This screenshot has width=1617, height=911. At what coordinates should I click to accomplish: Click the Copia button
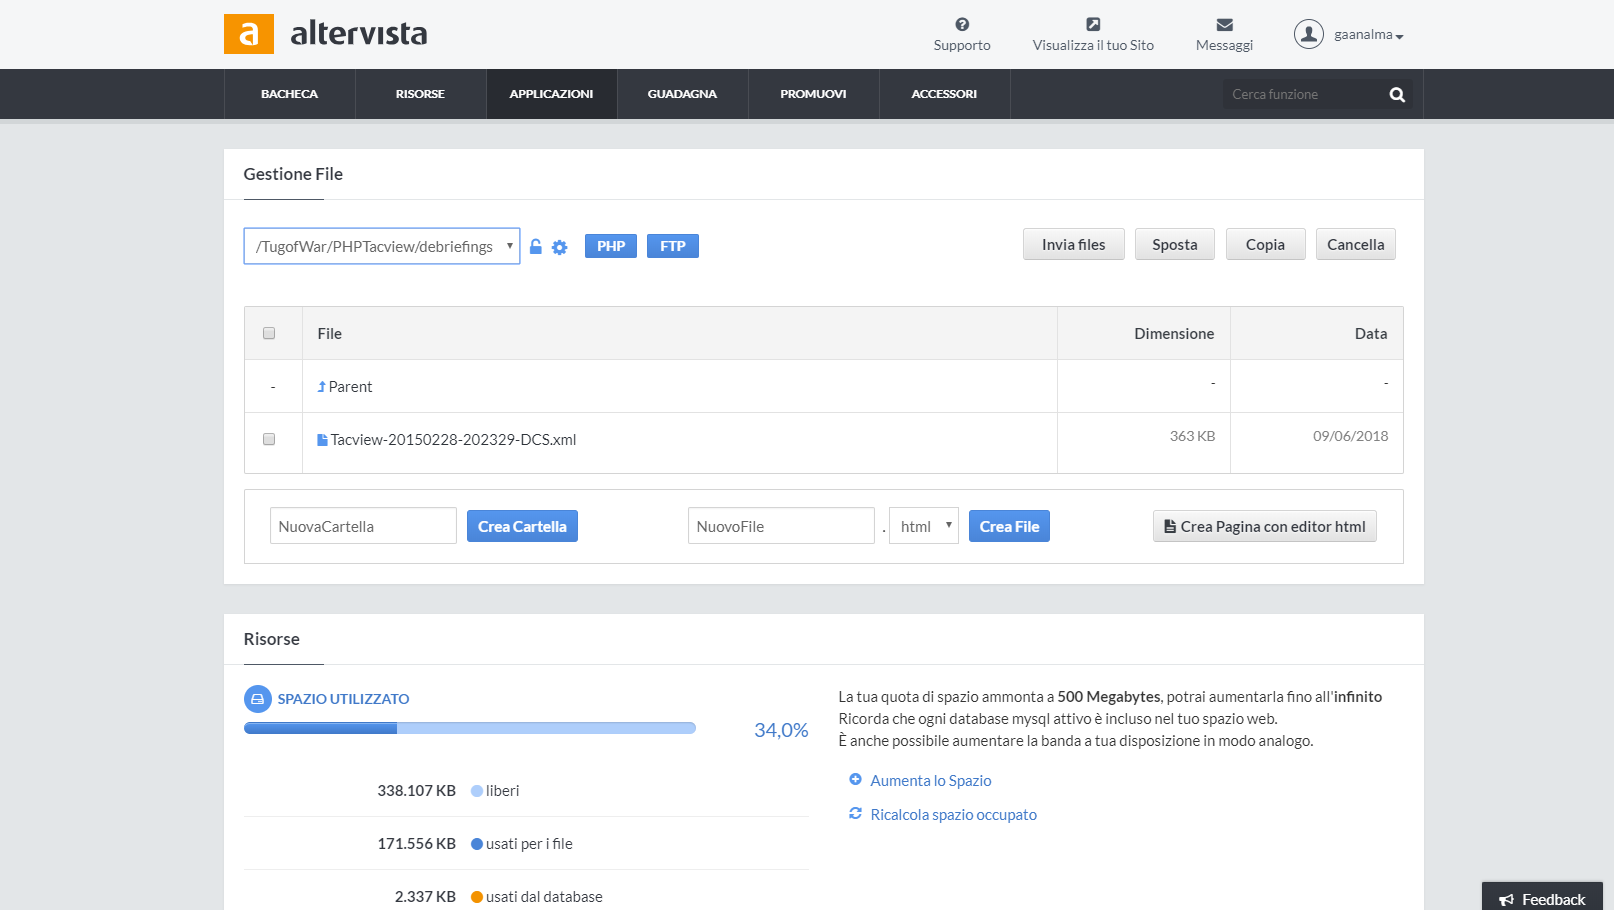(1266, 244)
